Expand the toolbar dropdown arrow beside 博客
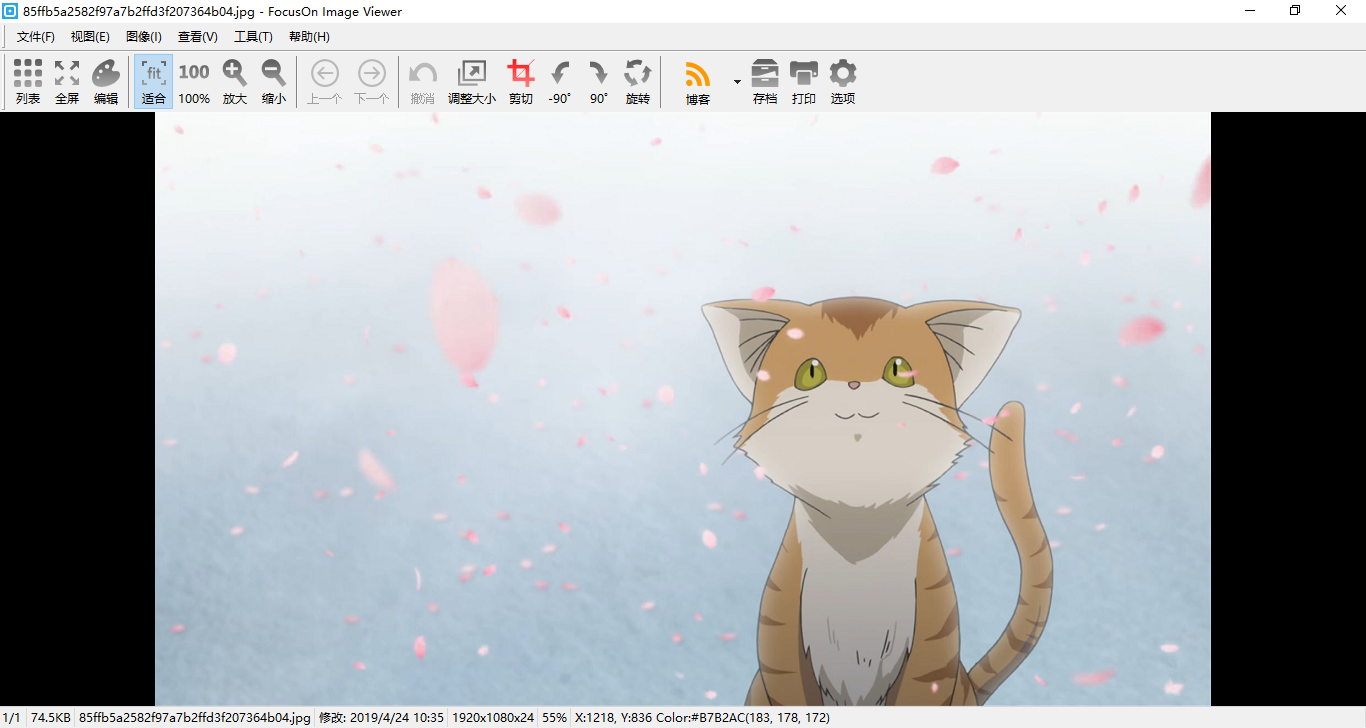This screenshot has height=728, width=1366. 737,81
